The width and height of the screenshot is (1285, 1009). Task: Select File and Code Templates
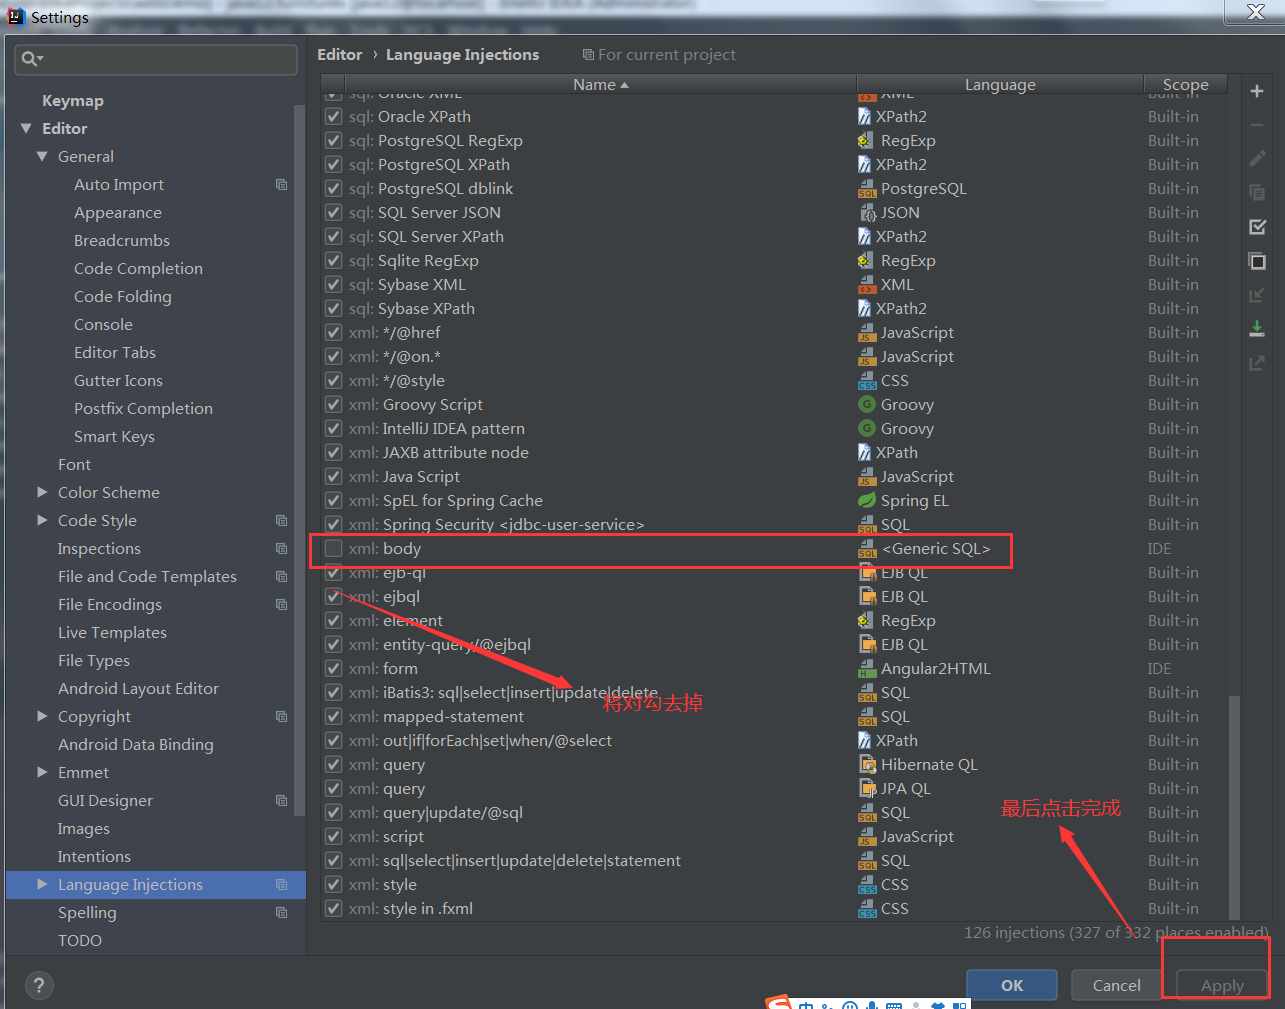[147, 577]
